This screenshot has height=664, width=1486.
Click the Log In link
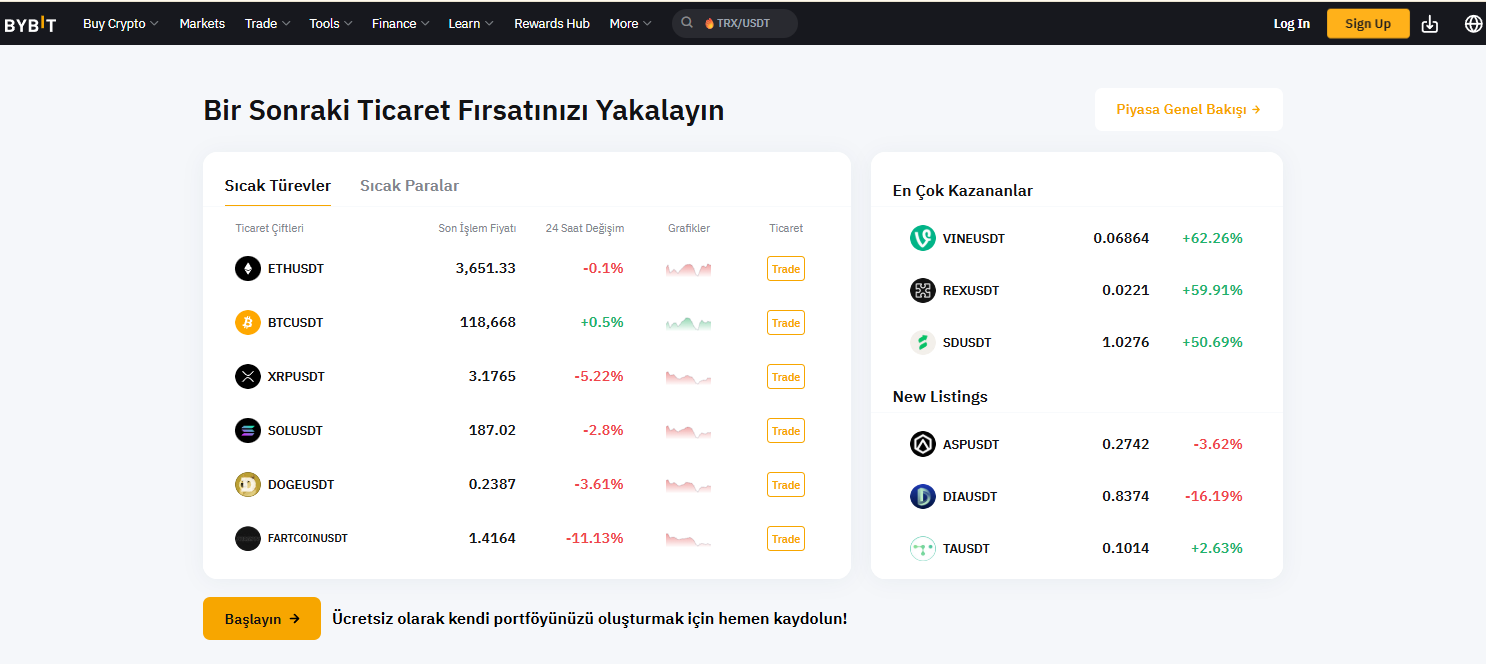[x=1291, y=24]
